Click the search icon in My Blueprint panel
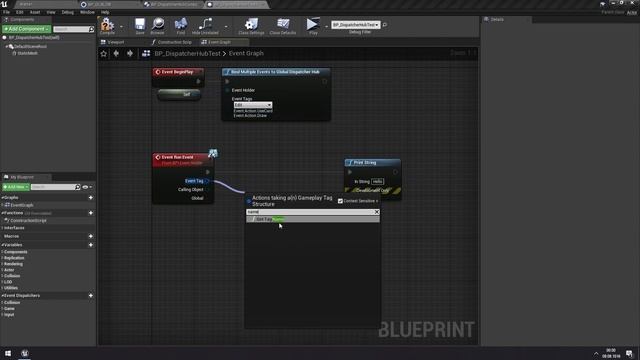The height and width of the screenshot is (360, 640). pyautogui.click(x=78, y=187)
